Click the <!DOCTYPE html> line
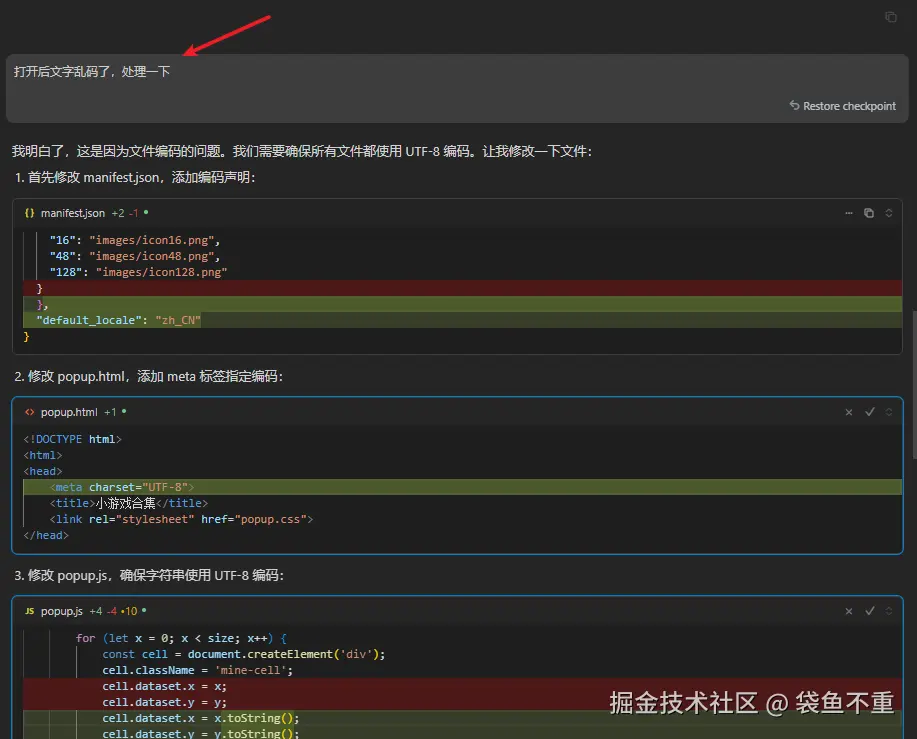 pyautogui.click(x=73, y=439)
